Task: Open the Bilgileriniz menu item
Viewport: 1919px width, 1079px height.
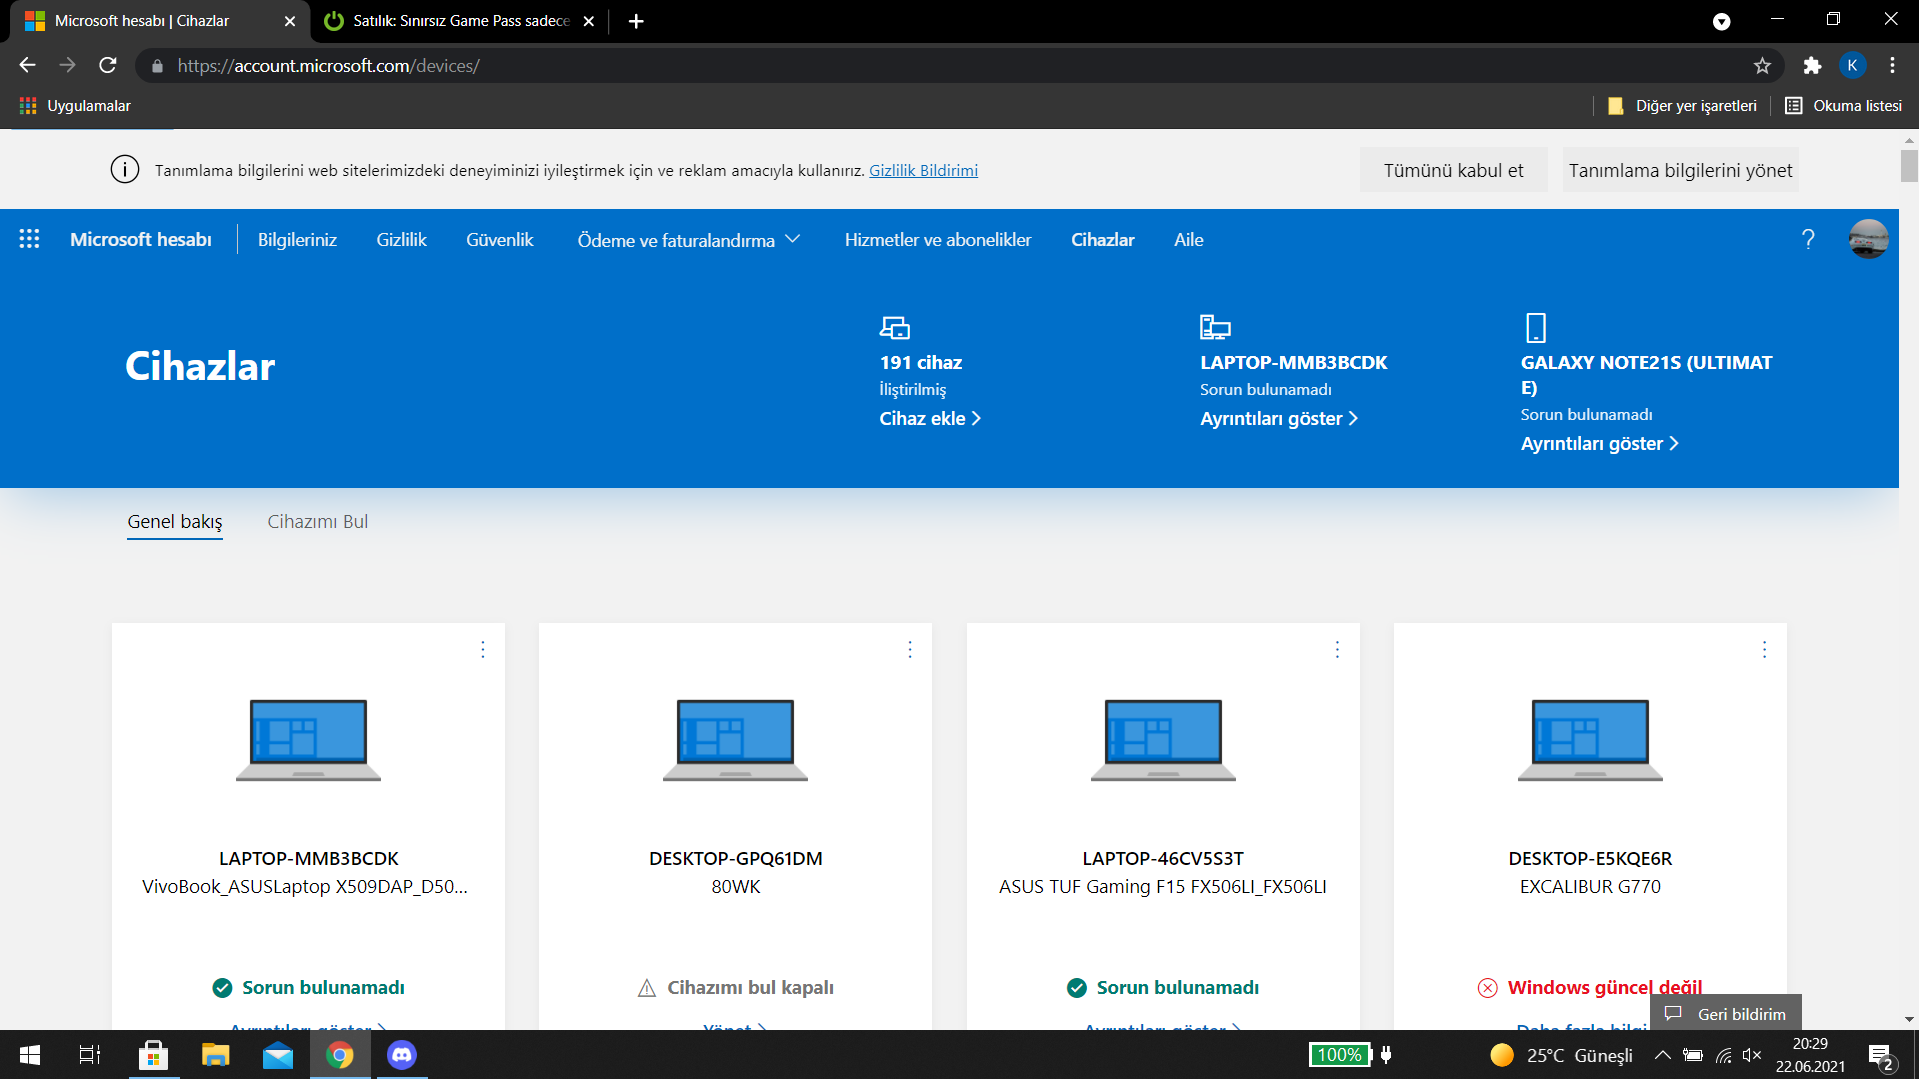Action: click(297, 240)
